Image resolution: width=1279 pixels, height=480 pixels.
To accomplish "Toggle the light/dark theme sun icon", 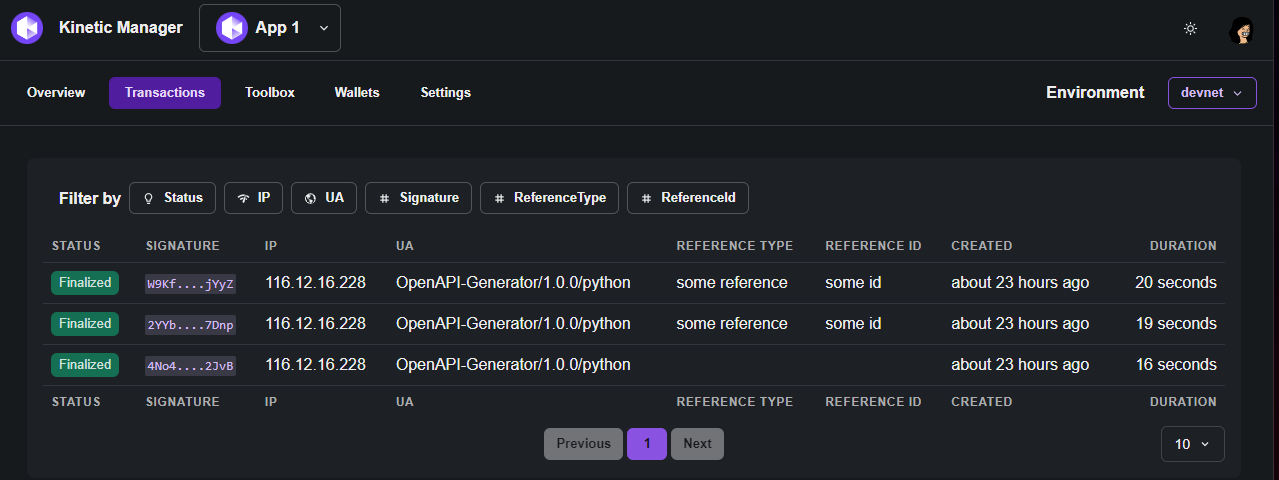I will (x=1190, y=28).
